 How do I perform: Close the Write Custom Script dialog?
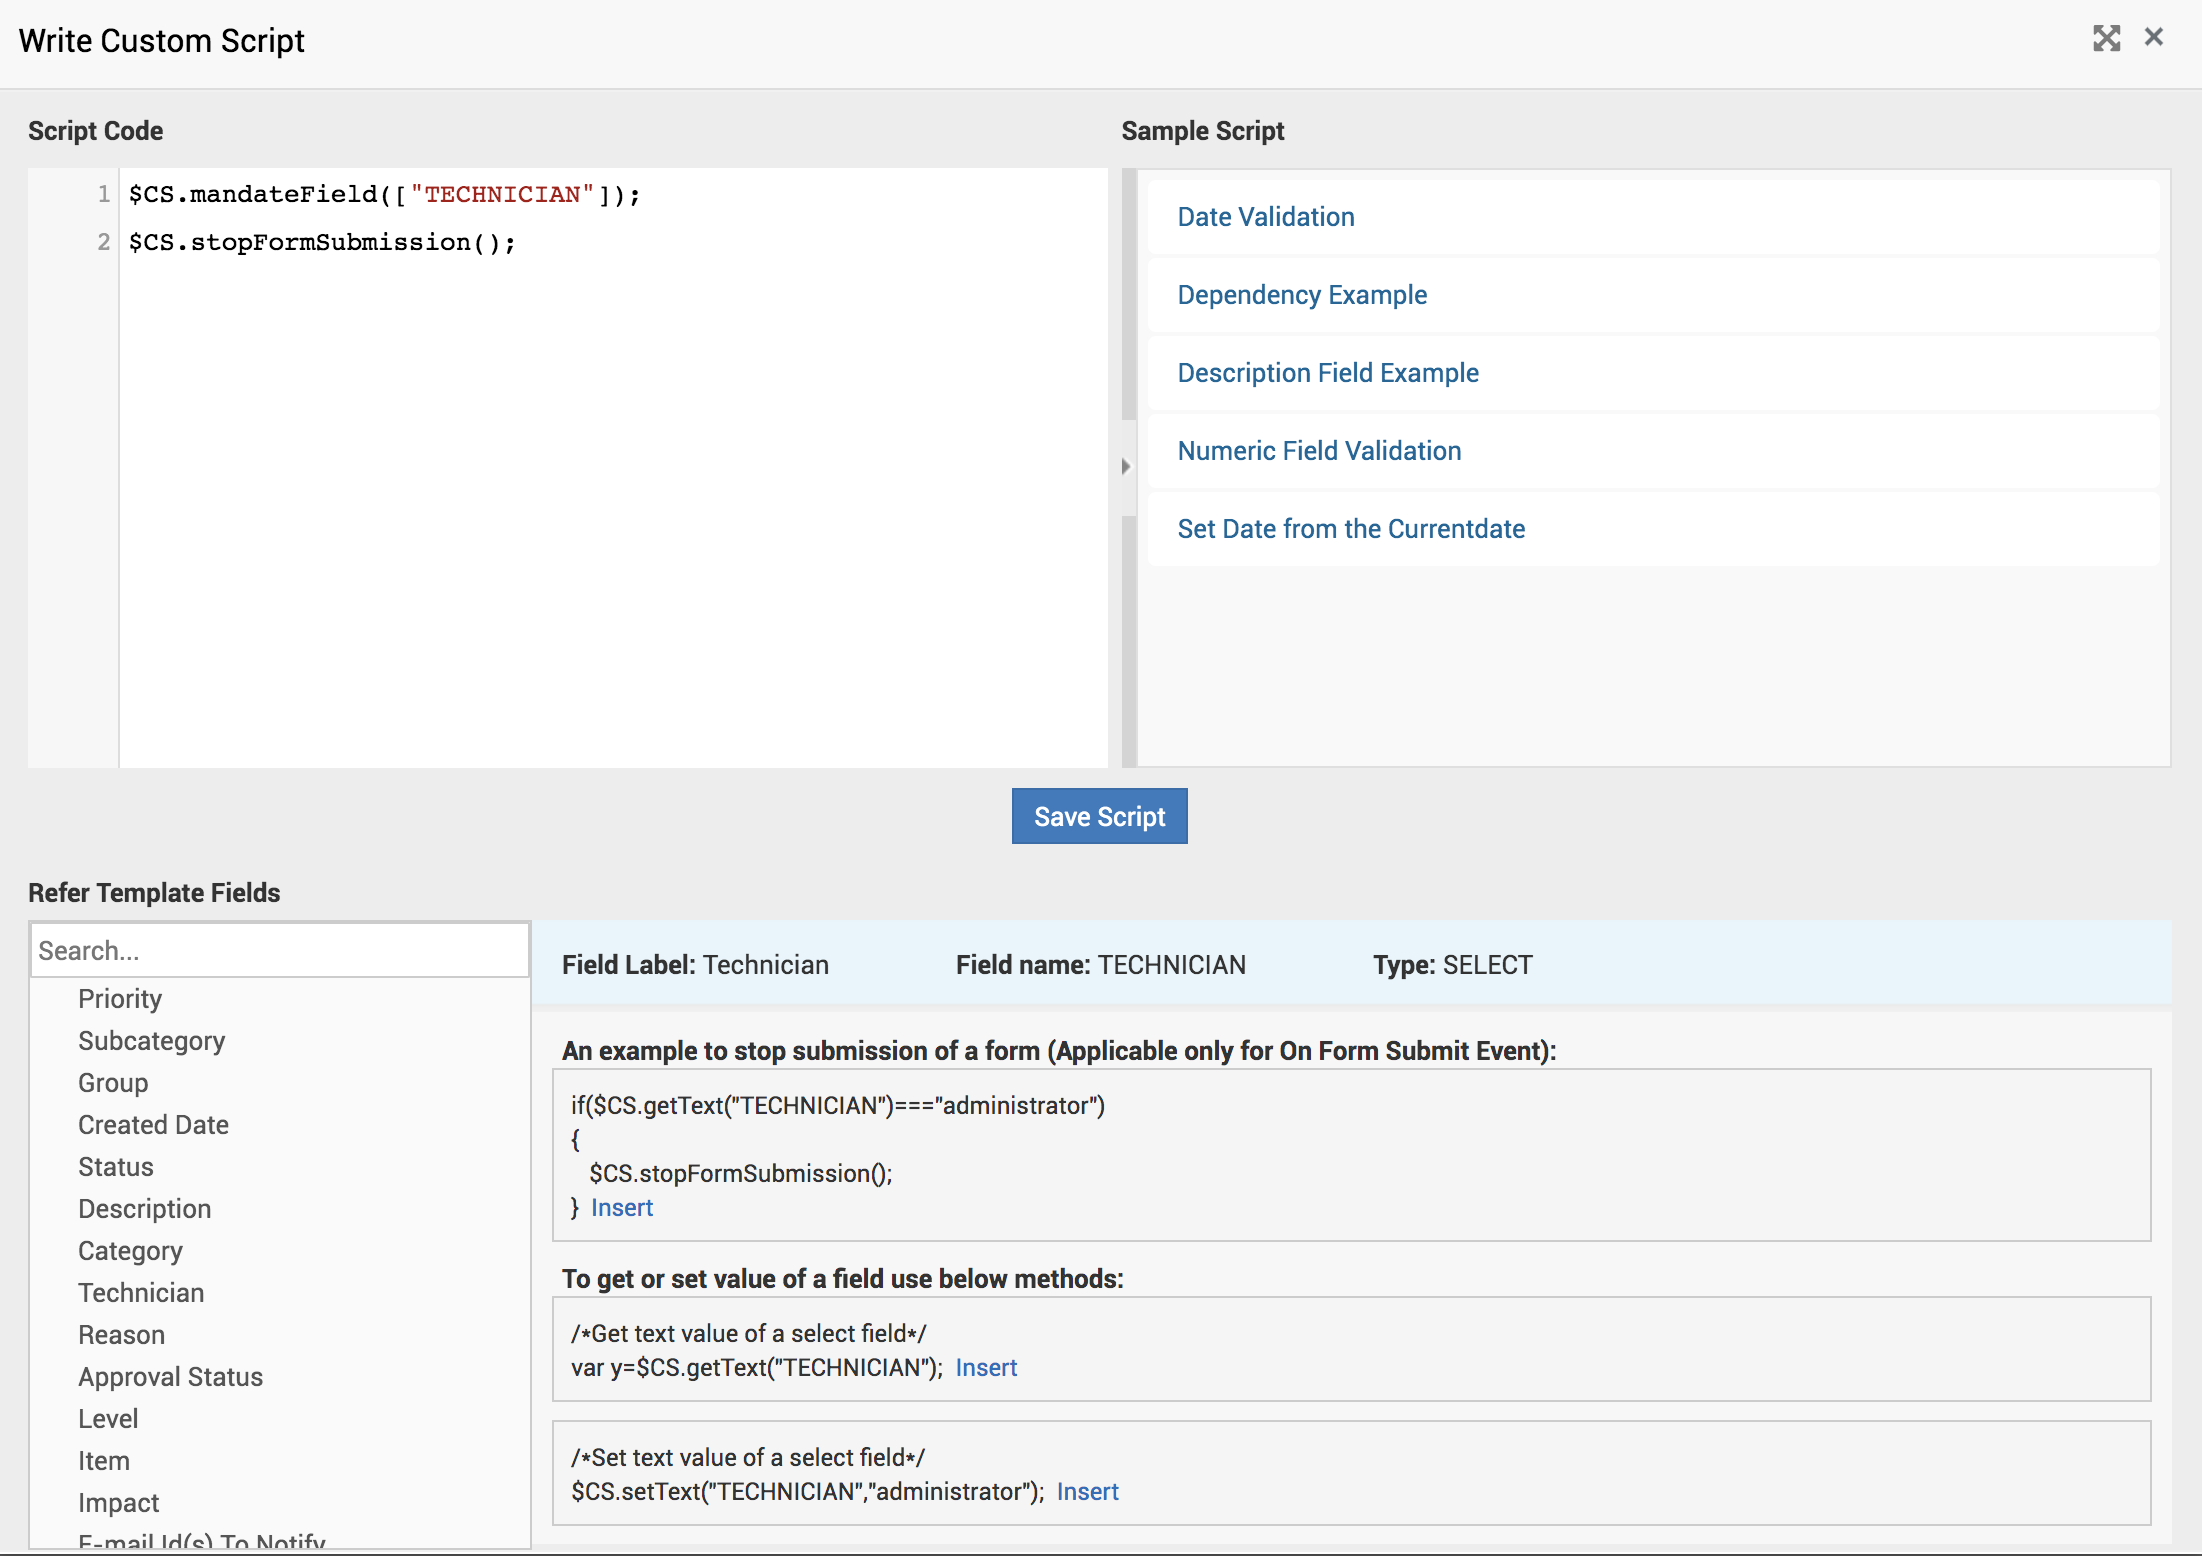click(x=2154, y=38)
